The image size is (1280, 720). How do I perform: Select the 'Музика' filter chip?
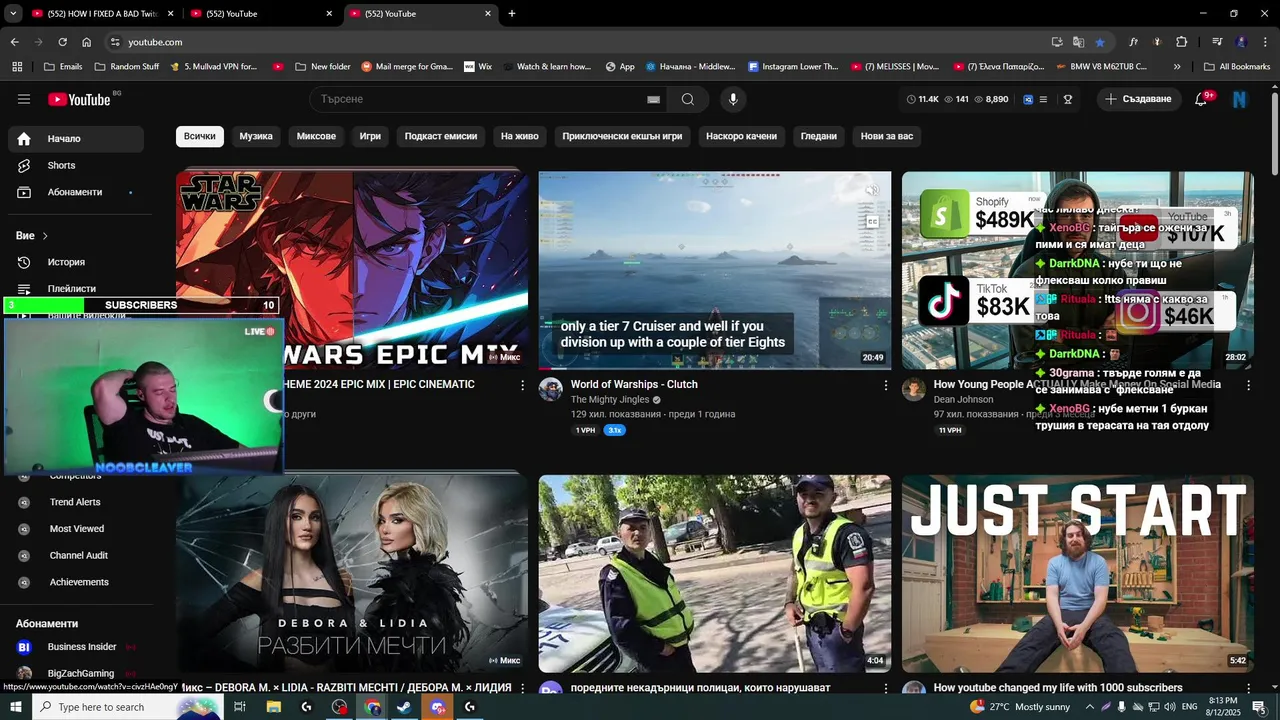256,136
